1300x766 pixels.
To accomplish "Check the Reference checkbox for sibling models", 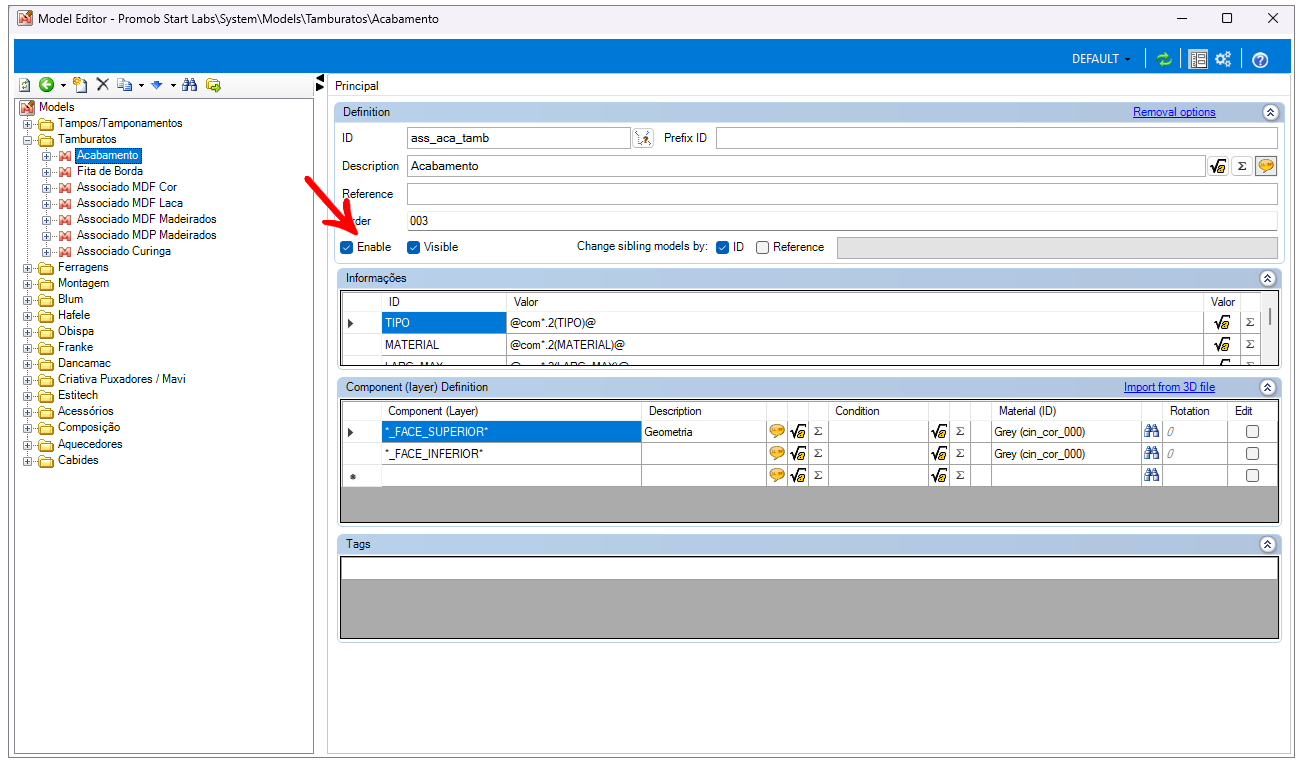I will coord(763,247).
